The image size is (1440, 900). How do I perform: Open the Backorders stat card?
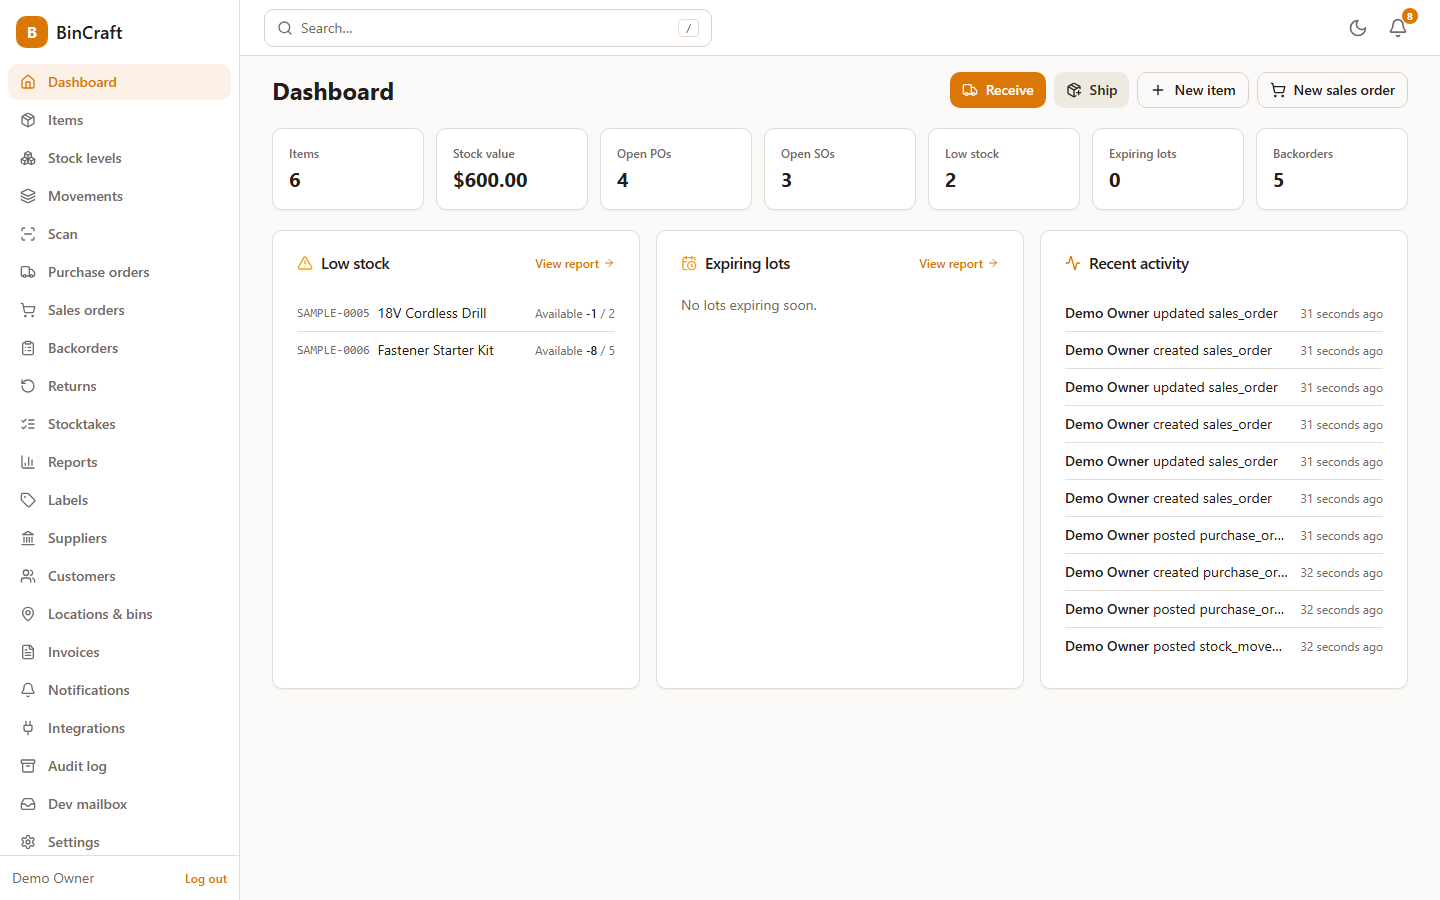(x=1332, y=169)
